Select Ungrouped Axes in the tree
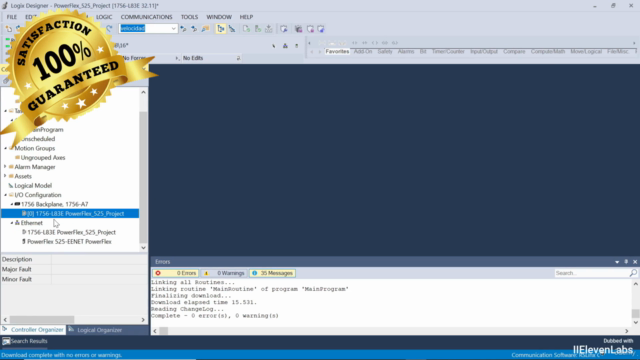640x360 pixels. [x=43, y=158]
